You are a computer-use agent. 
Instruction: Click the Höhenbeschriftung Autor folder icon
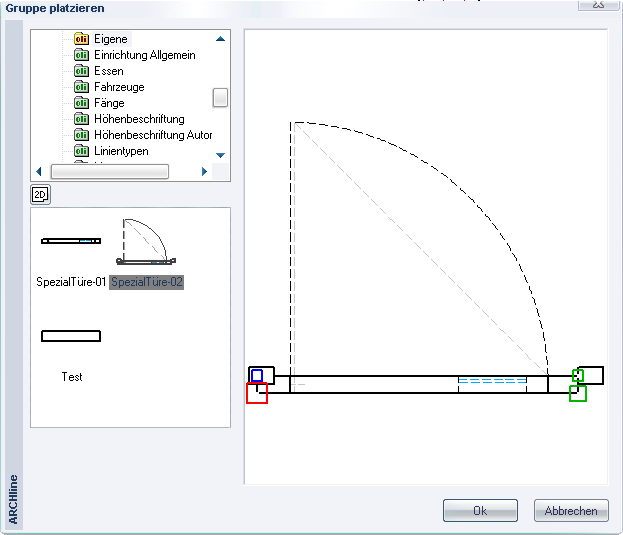pos(81,135)
